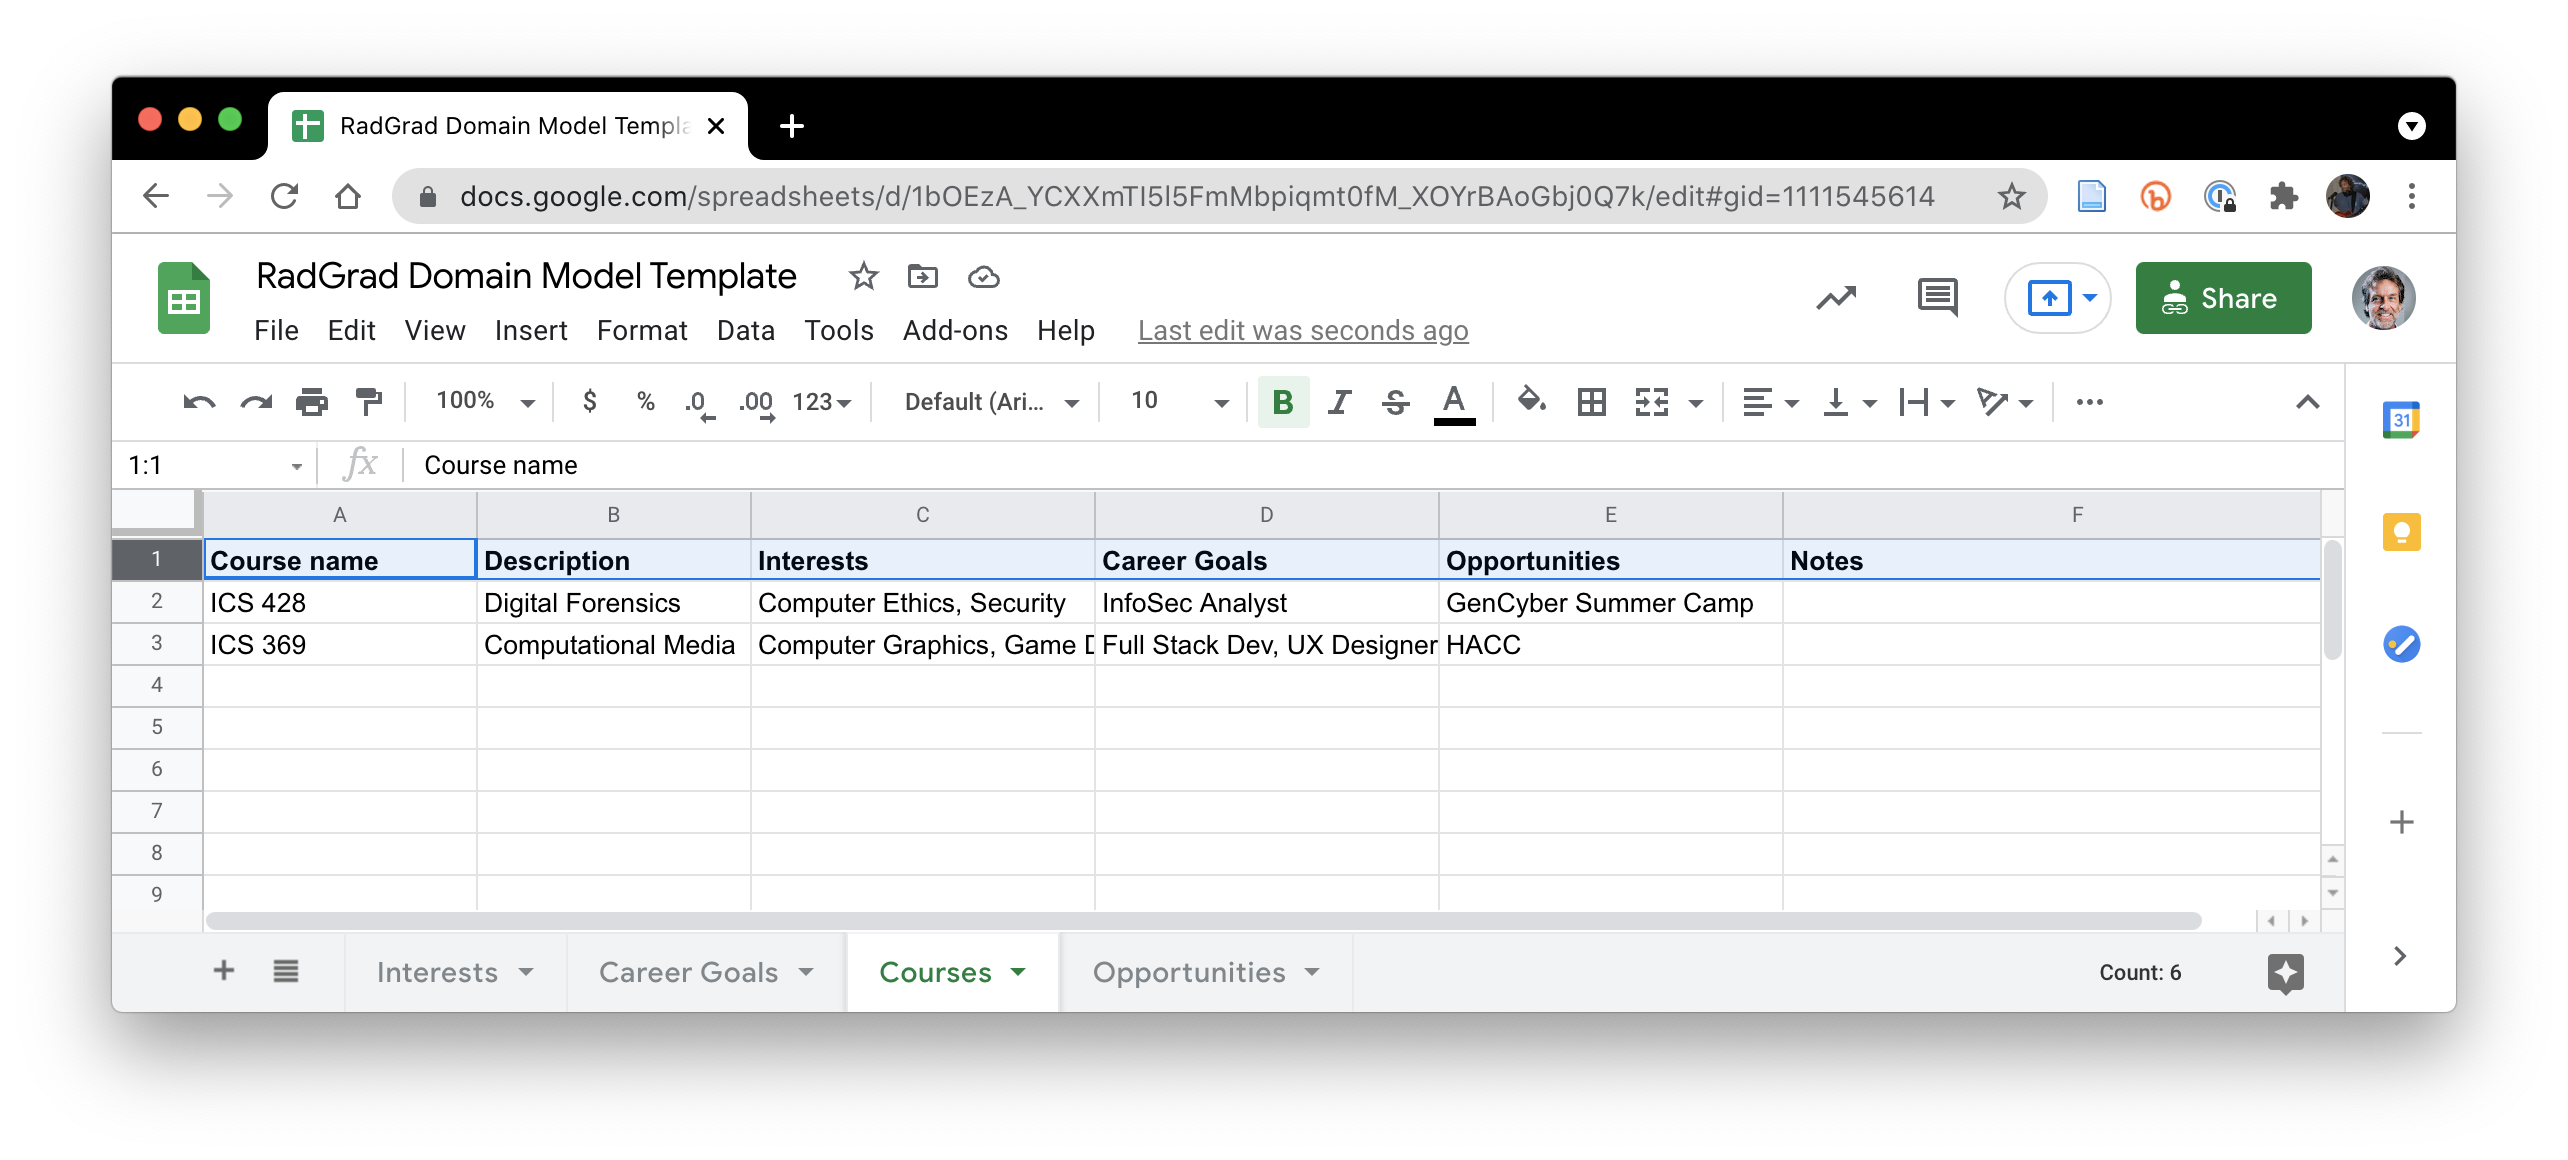The height and width of the screenshot is (1160, 2568).
Task: Open the font size dropdown
Action: (1179, 402)
